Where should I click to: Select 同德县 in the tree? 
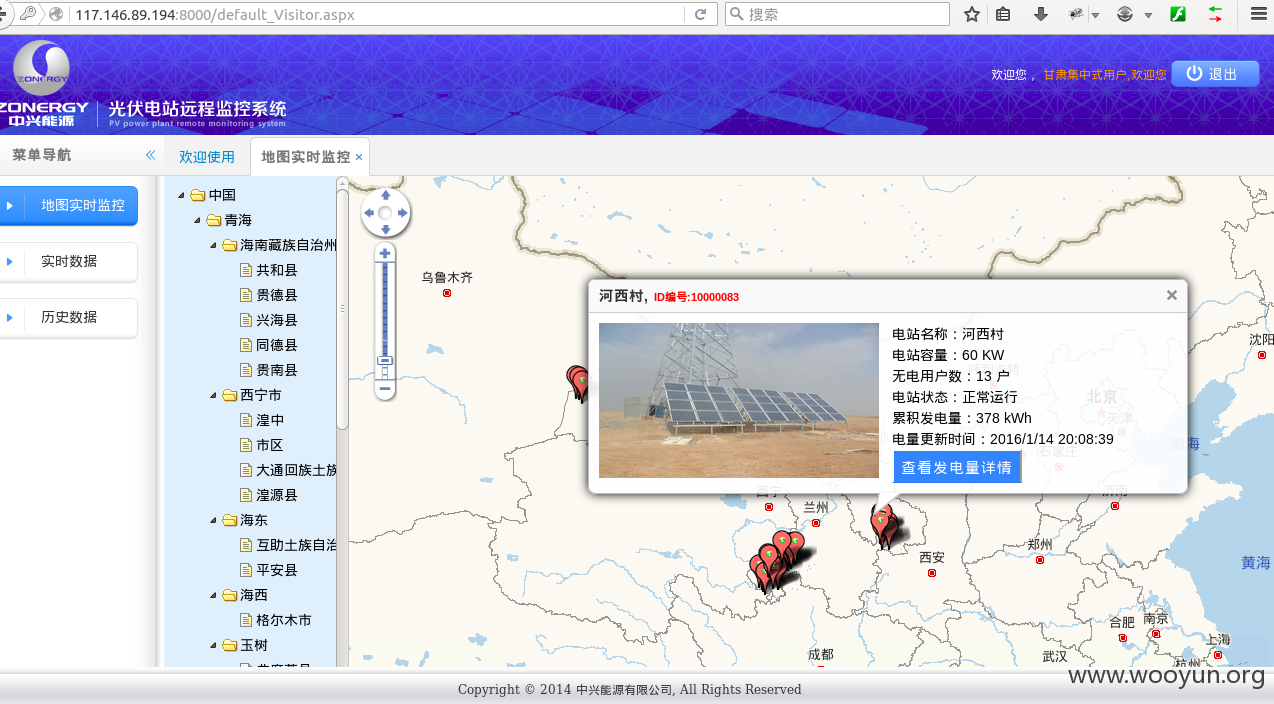277,345
